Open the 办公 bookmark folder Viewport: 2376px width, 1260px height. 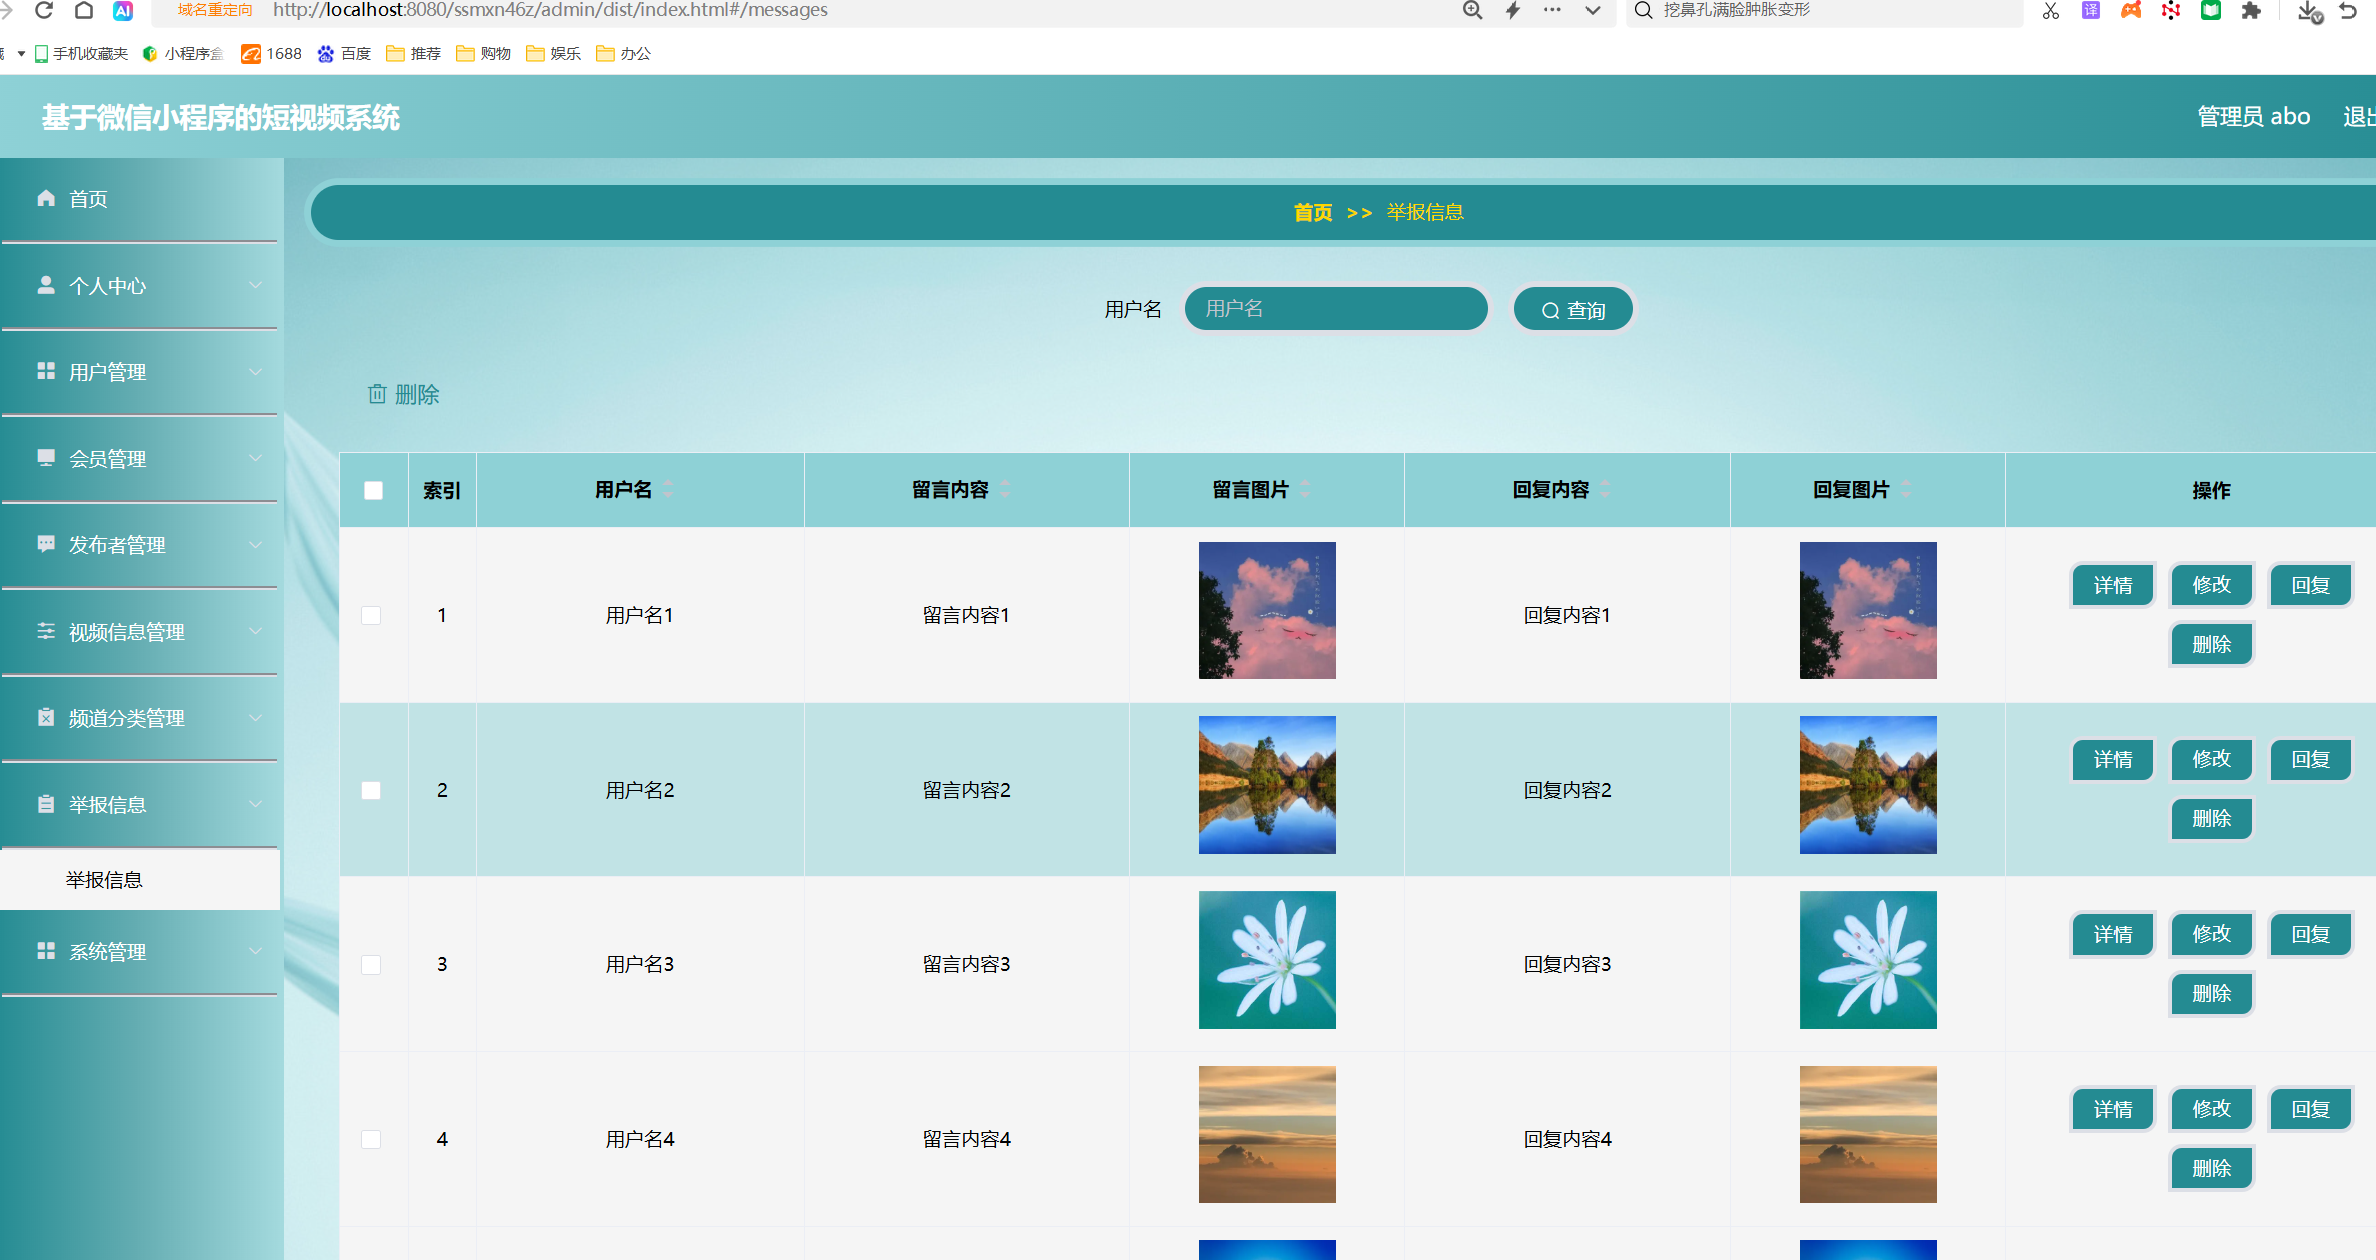pyautogui.click(x=623, y=53)
